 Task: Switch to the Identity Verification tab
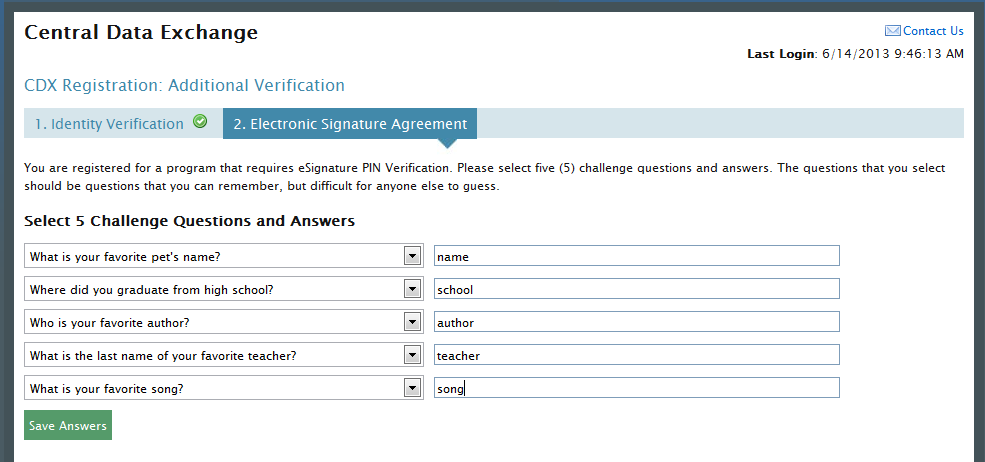click(109, 124)
